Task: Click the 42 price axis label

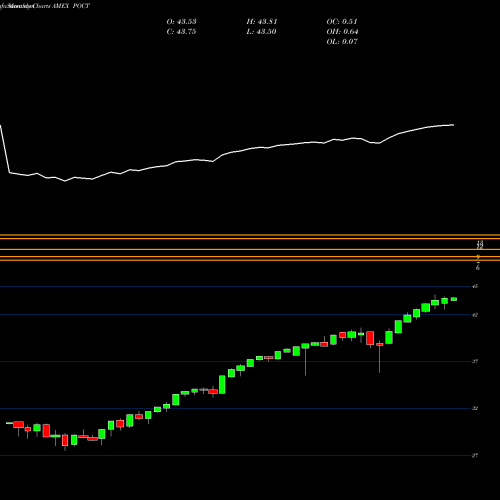Action: pos(475,315)
